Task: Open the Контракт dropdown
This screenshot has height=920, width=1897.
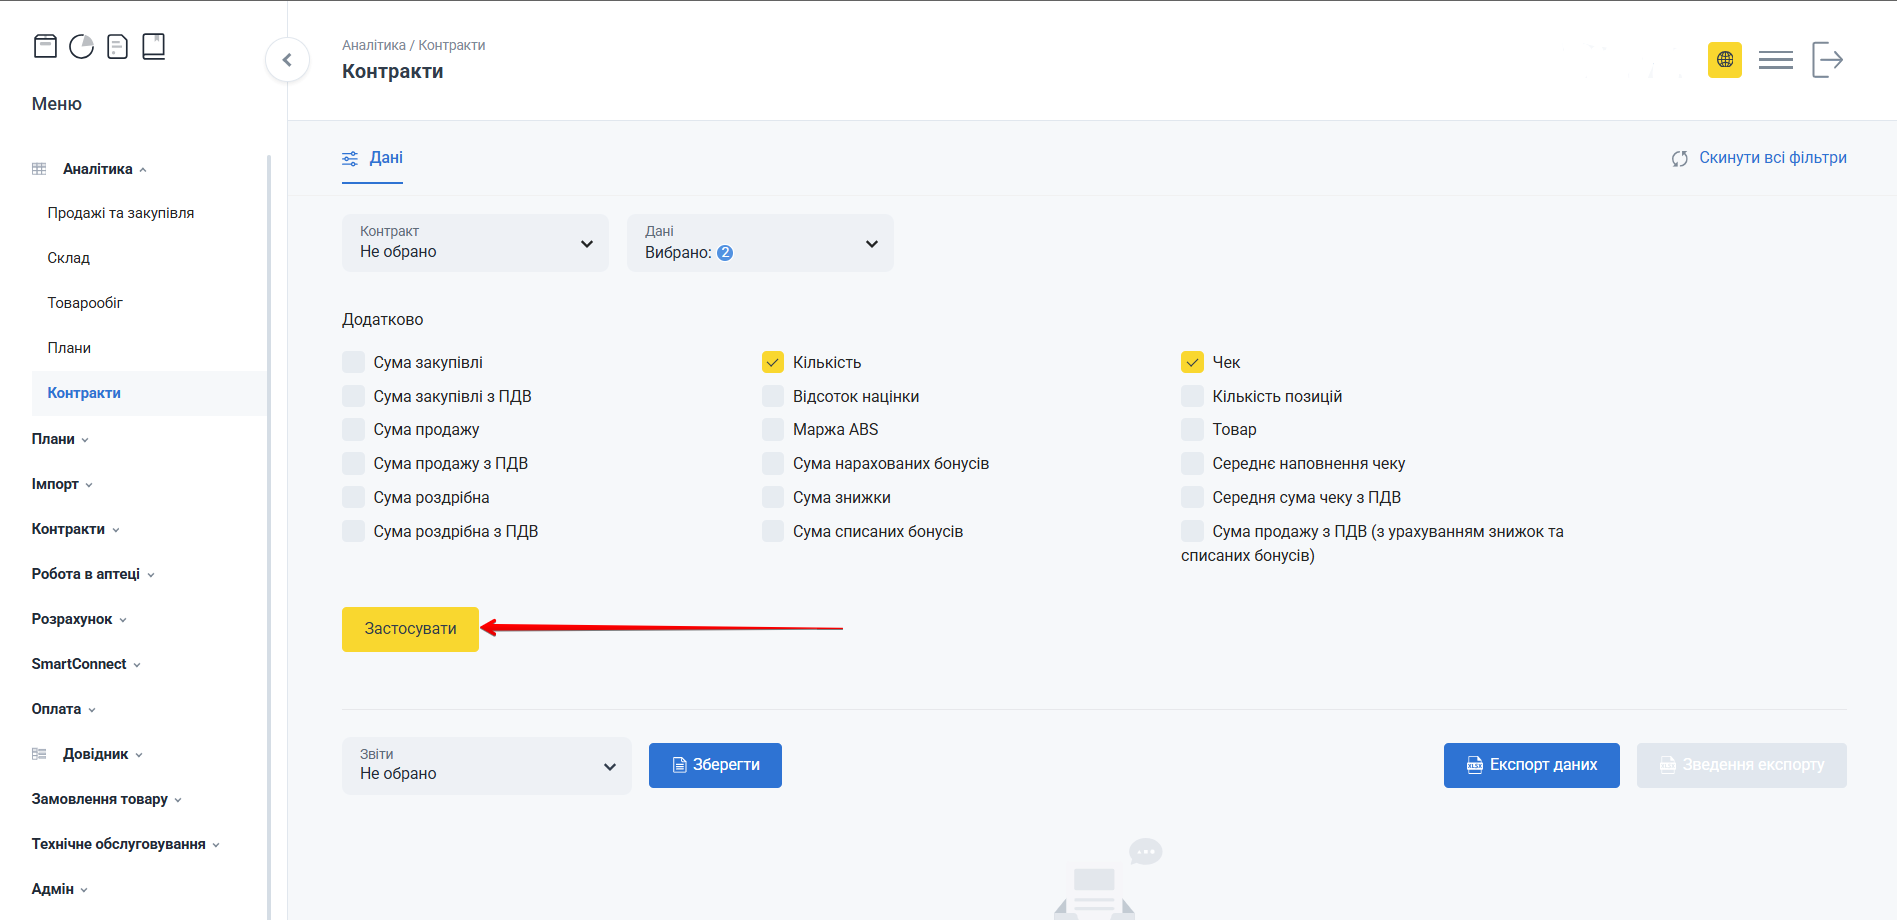Action: pyautogui.click(x=475, y=243)
